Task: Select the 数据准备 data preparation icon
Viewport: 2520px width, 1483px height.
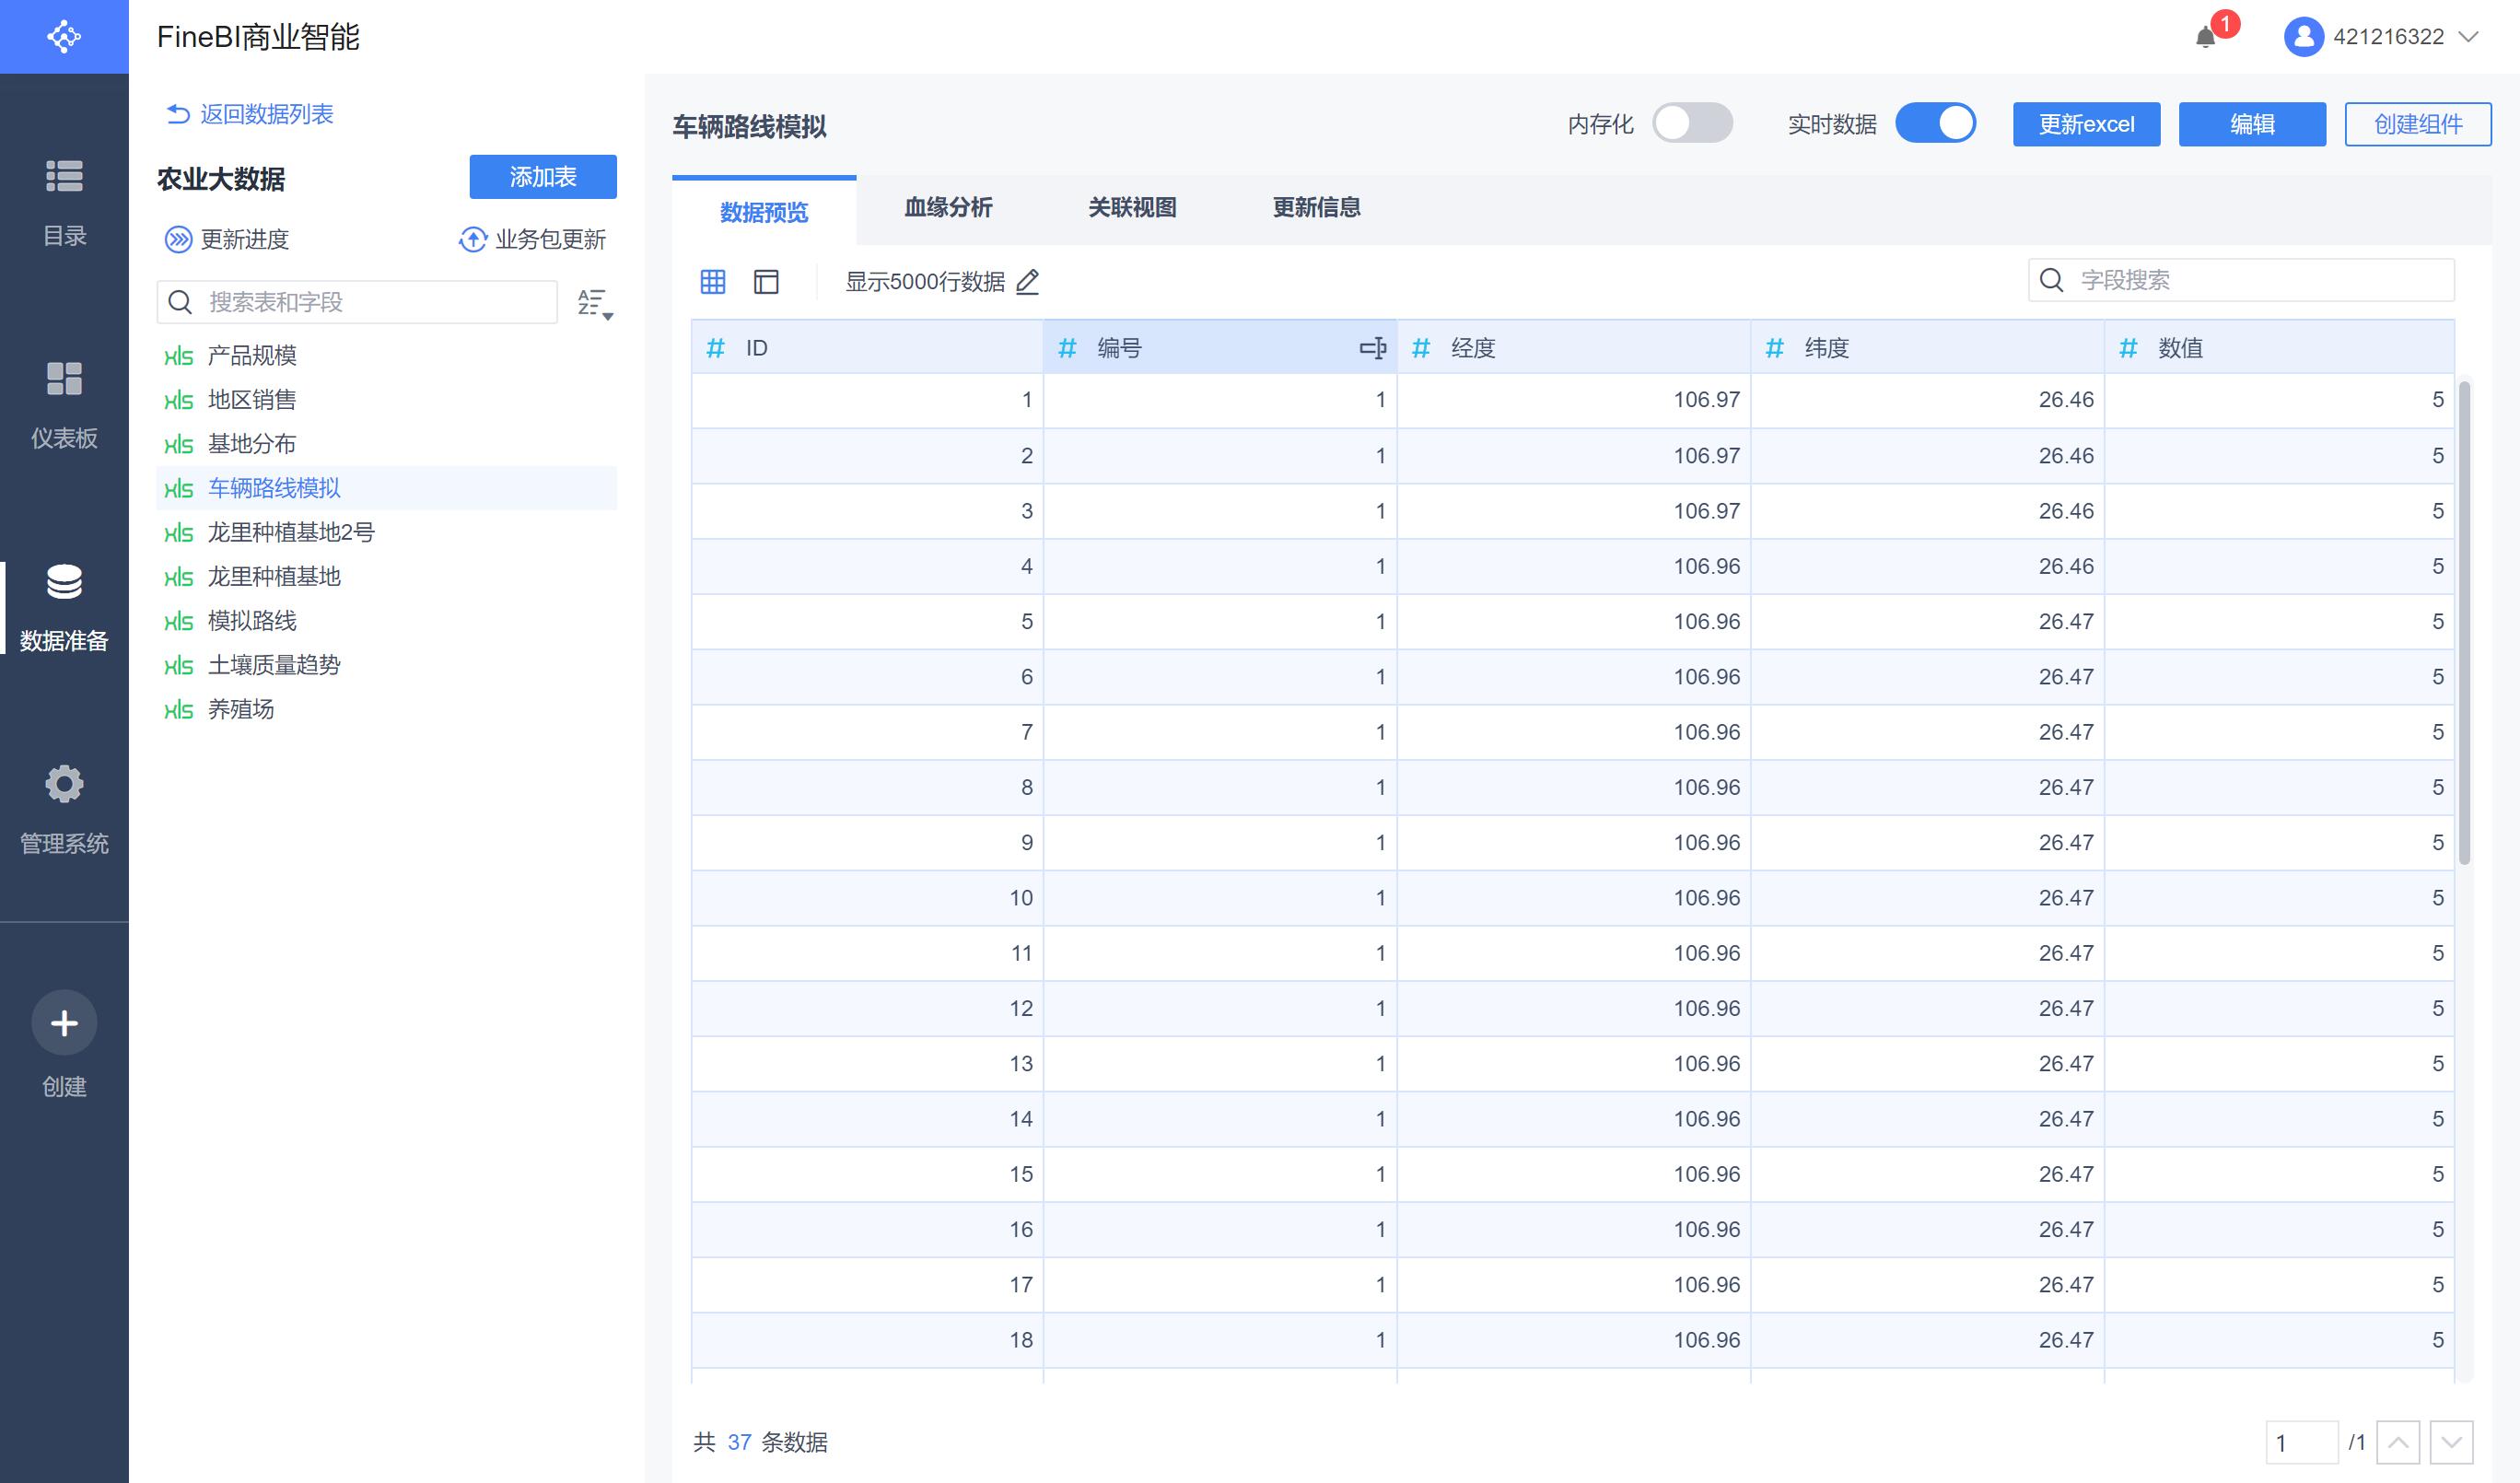Action: click(x=64, y=582)
